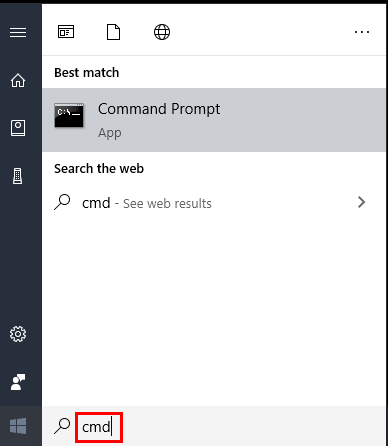Expand the hamburger menu in sidebar

(x=18, y=33)
